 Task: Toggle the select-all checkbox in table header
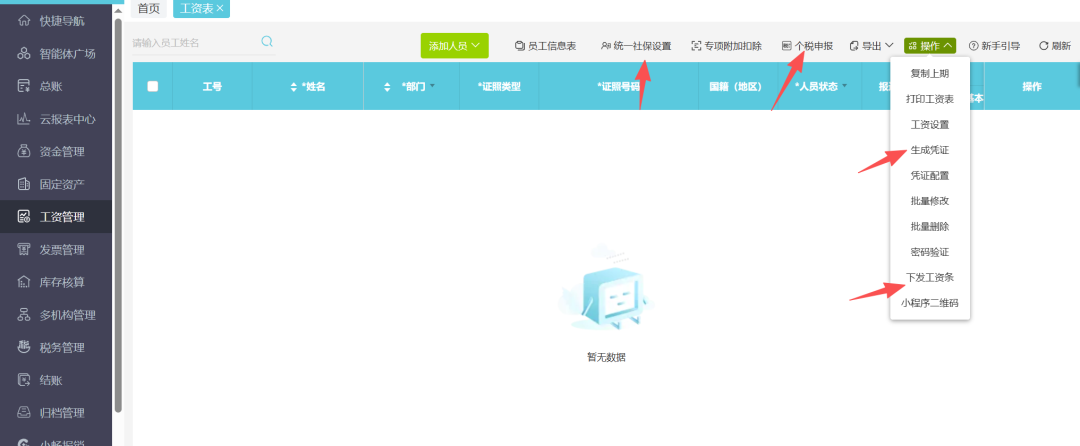[153, 86]
